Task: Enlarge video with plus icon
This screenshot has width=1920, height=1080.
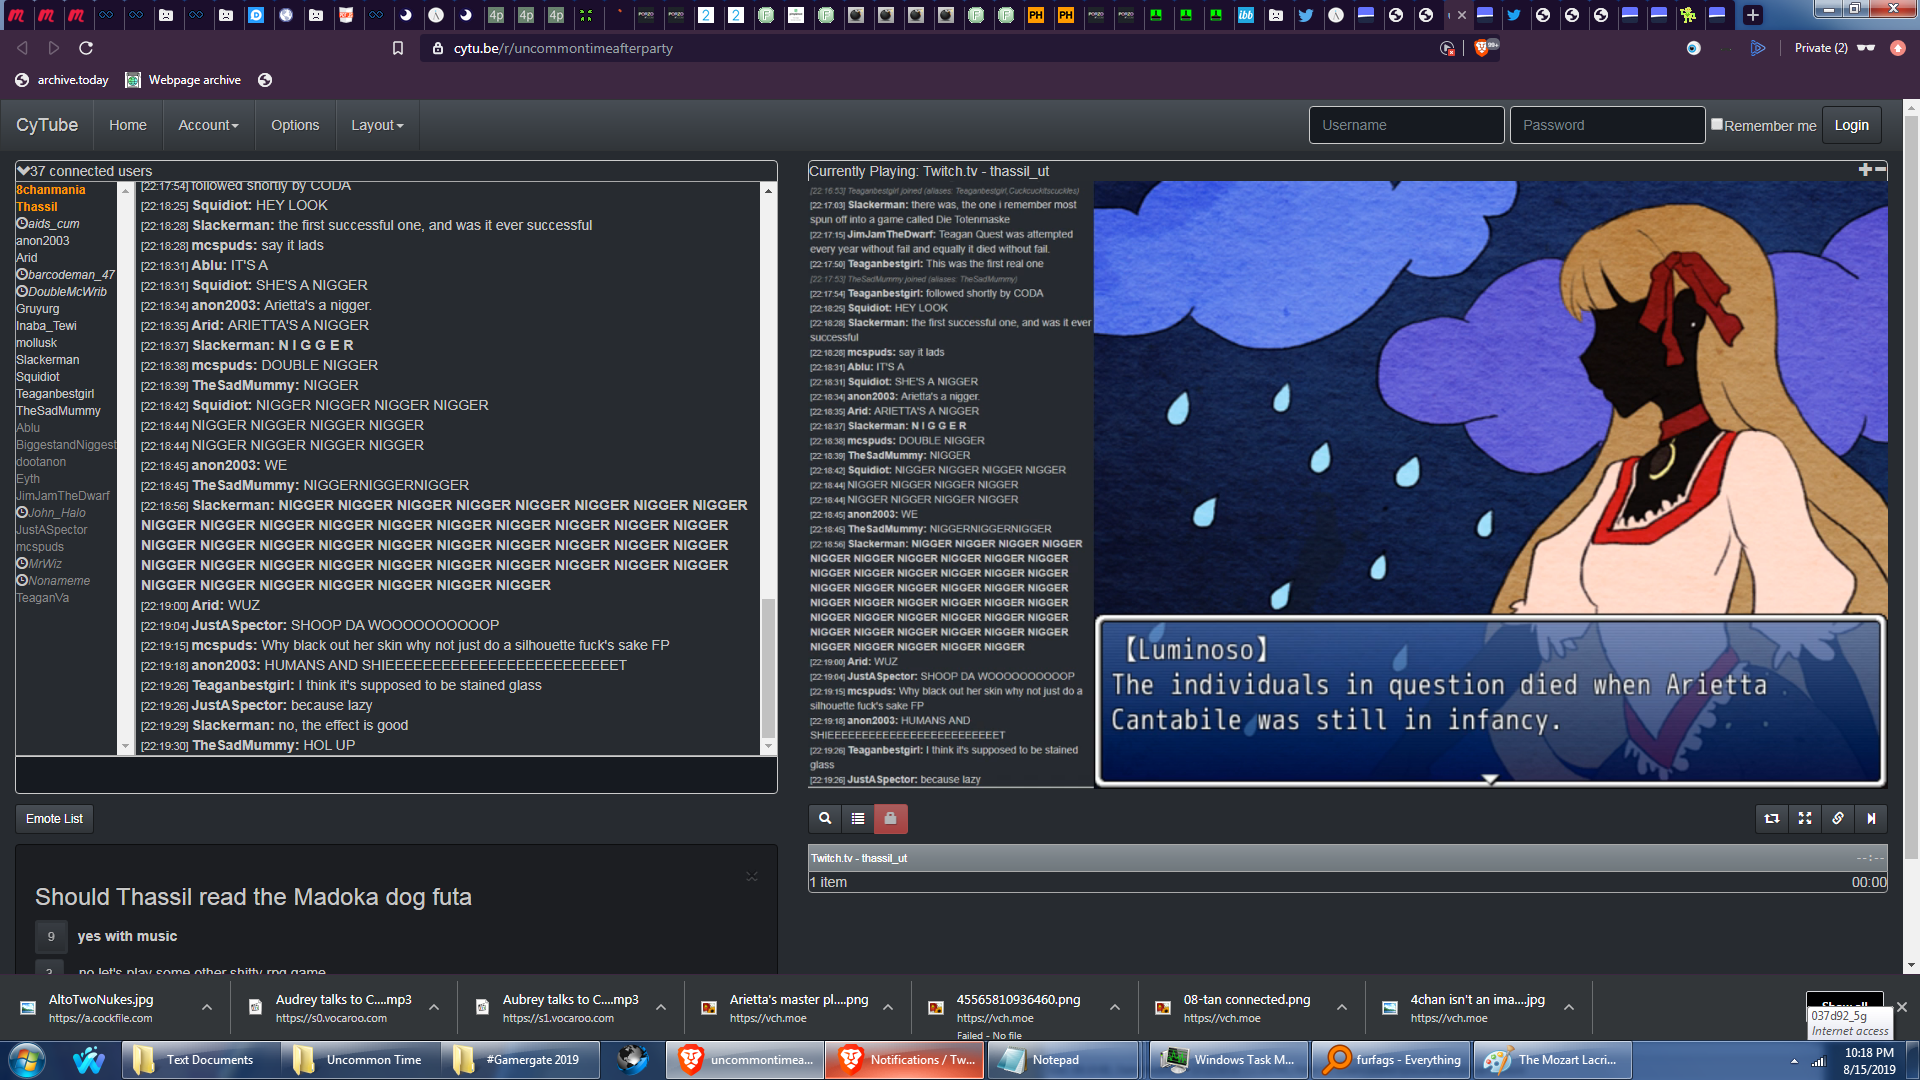Action: [1865, 170]
